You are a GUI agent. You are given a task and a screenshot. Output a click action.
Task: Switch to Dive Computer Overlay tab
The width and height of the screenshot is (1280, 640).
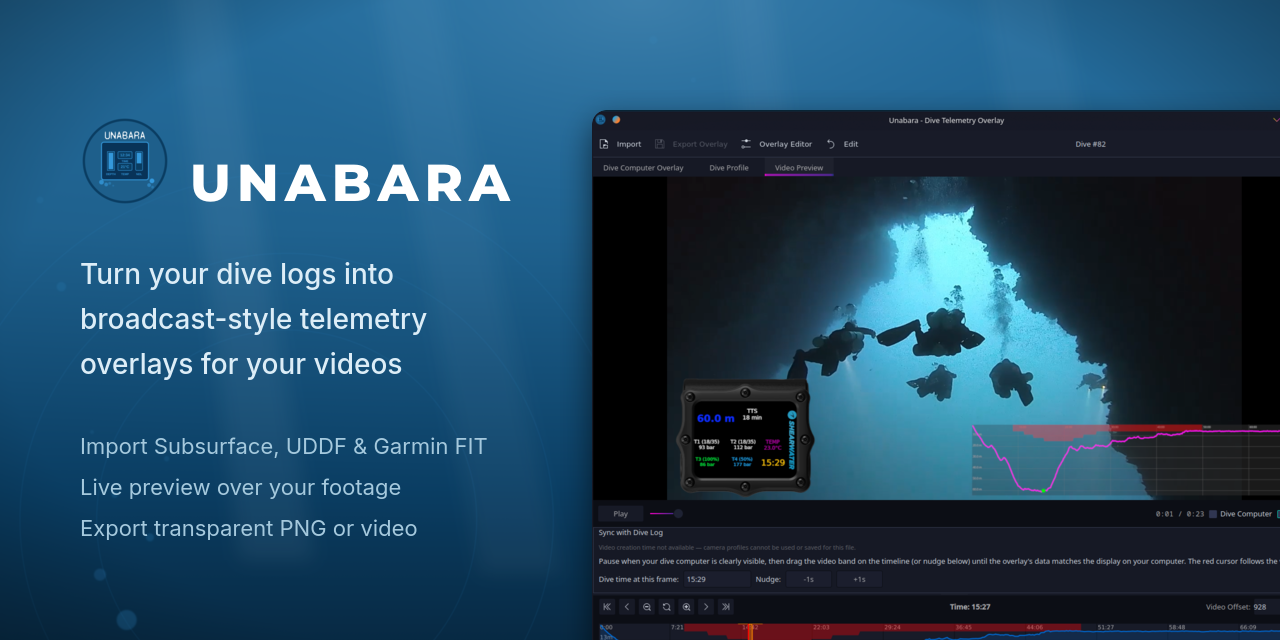(x=643, y=168)
